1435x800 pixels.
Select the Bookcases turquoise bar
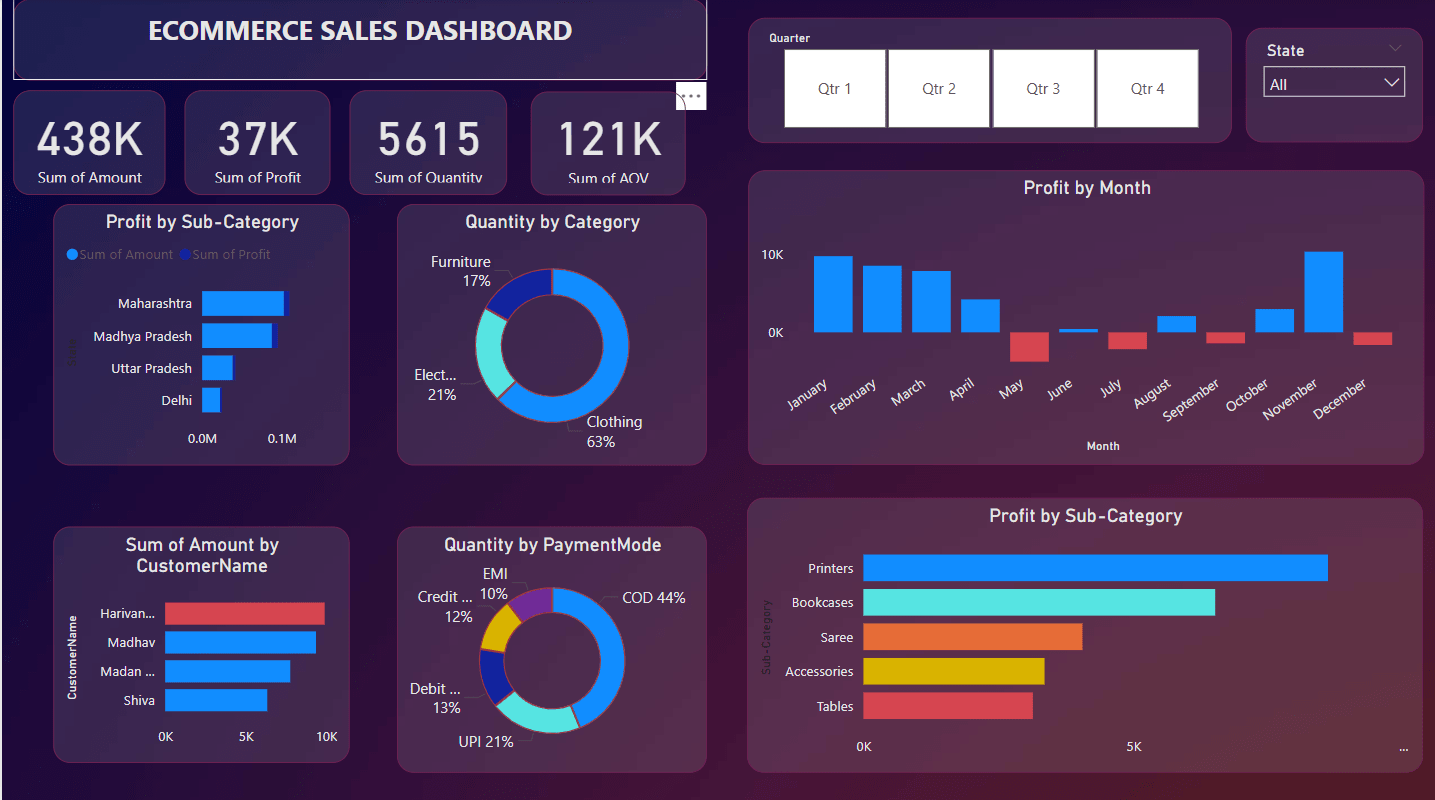1038,602
